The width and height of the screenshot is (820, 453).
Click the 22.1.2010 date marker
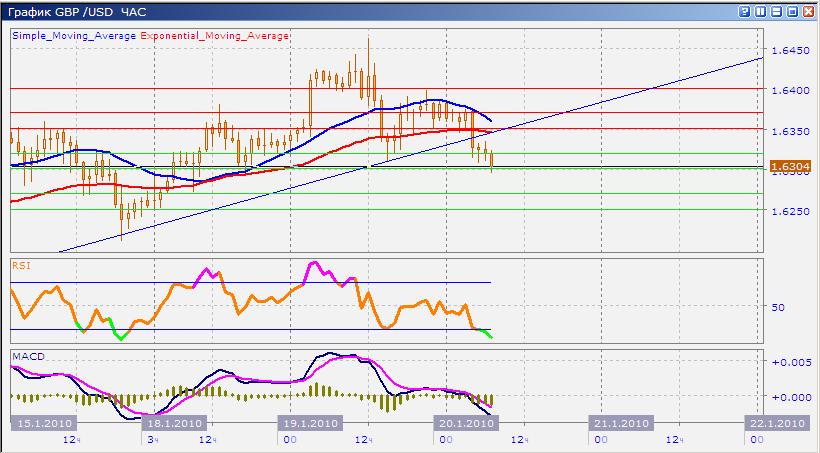[778, 423]
